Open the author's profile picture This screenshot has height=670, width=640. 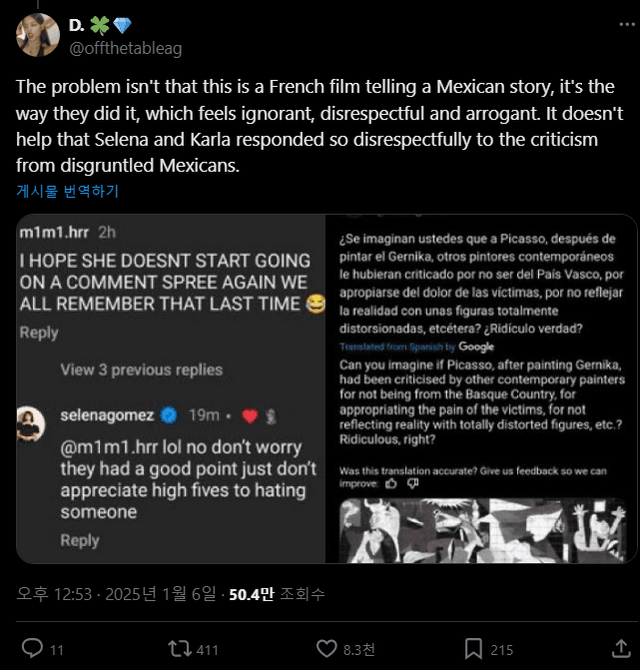37,36
